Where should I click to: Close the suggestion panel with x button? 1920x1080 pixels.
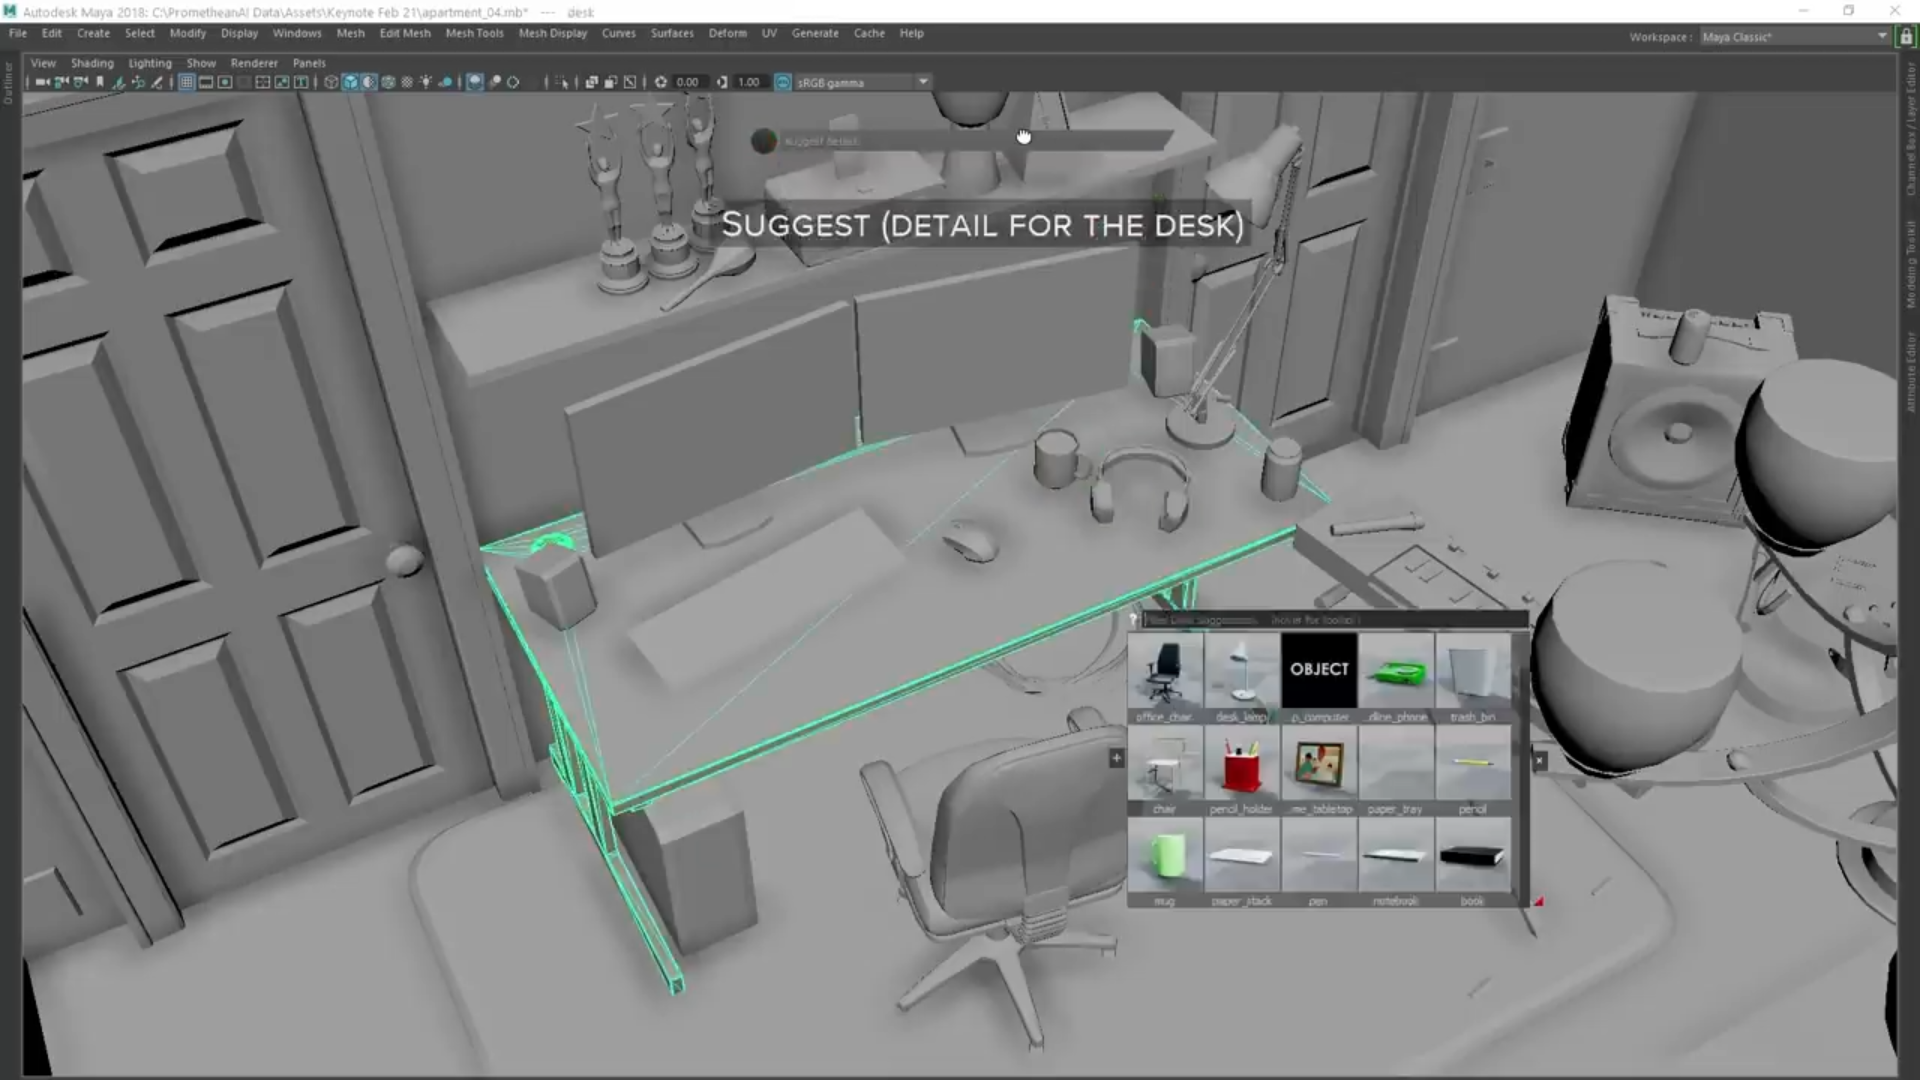pos(1540,761)
